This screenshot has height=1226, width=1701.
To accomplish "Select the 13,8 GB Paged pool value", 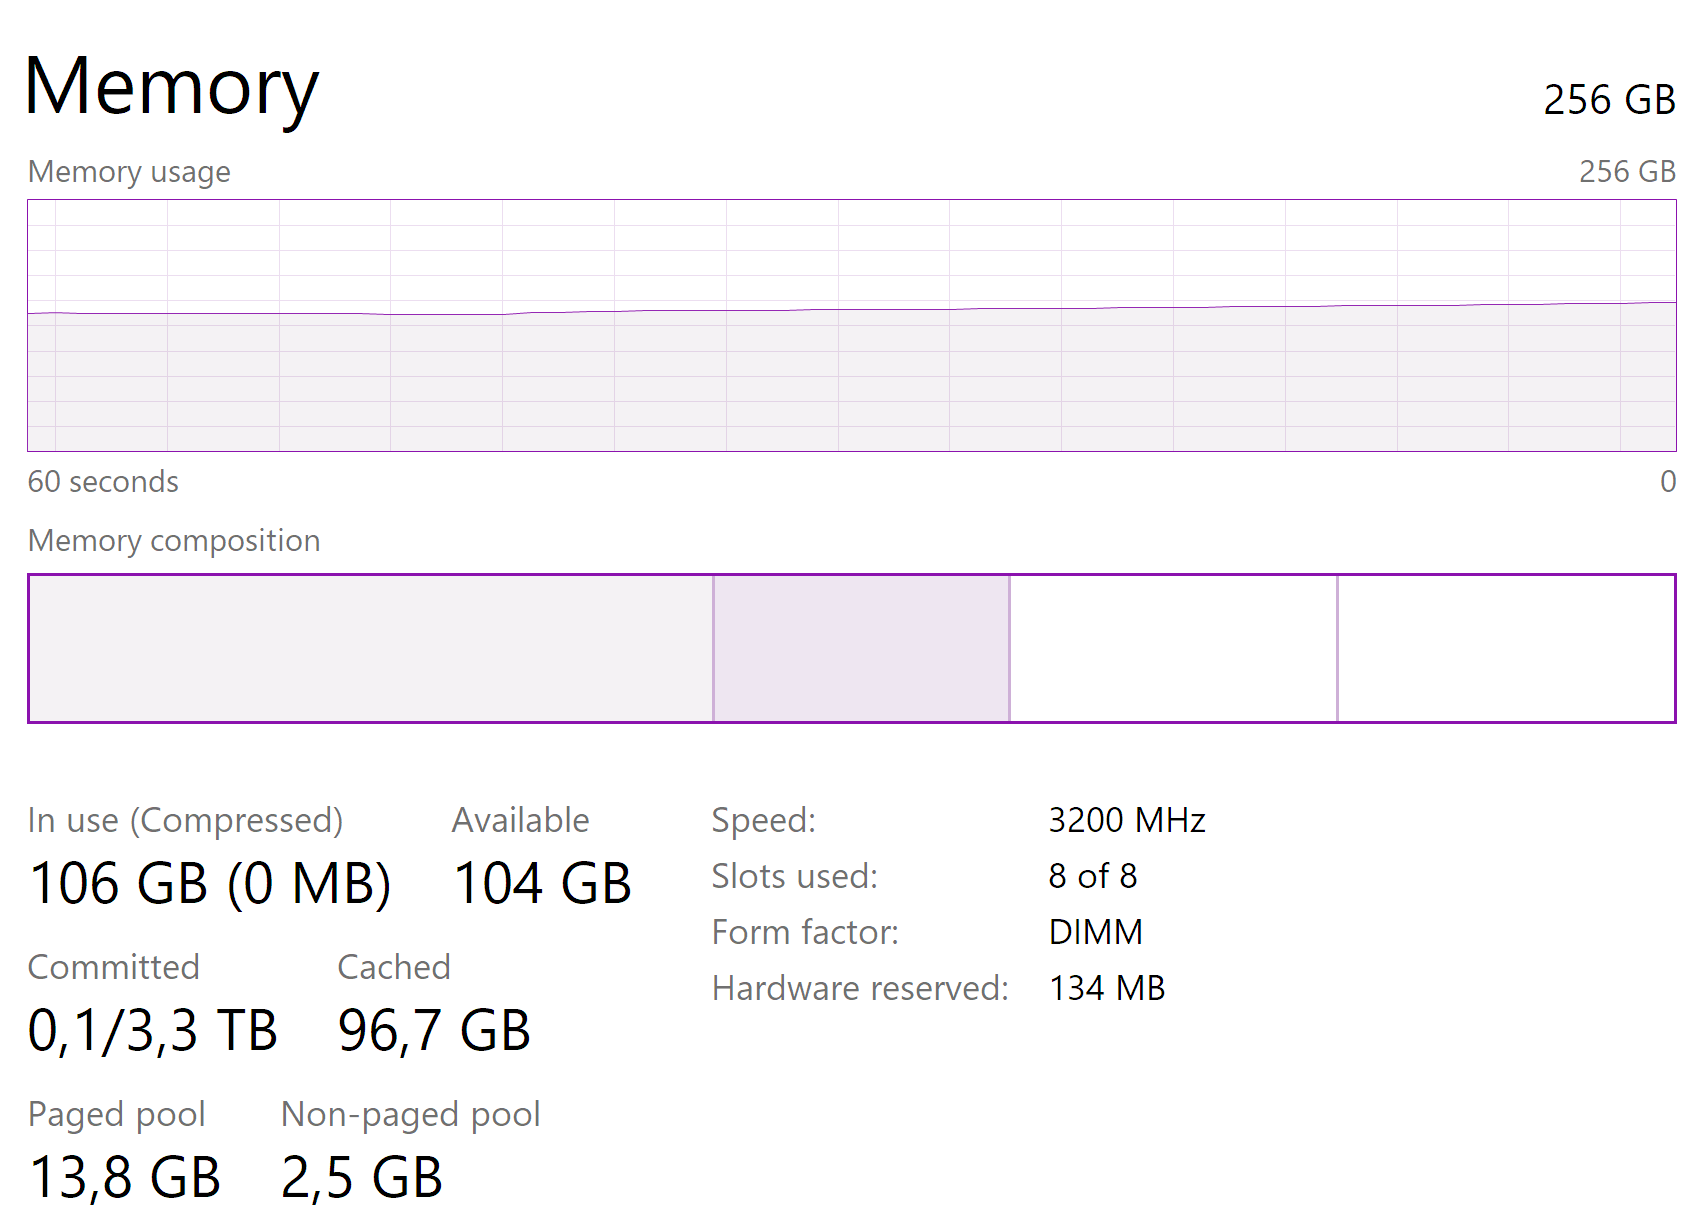I will (x=125, y=1177).
